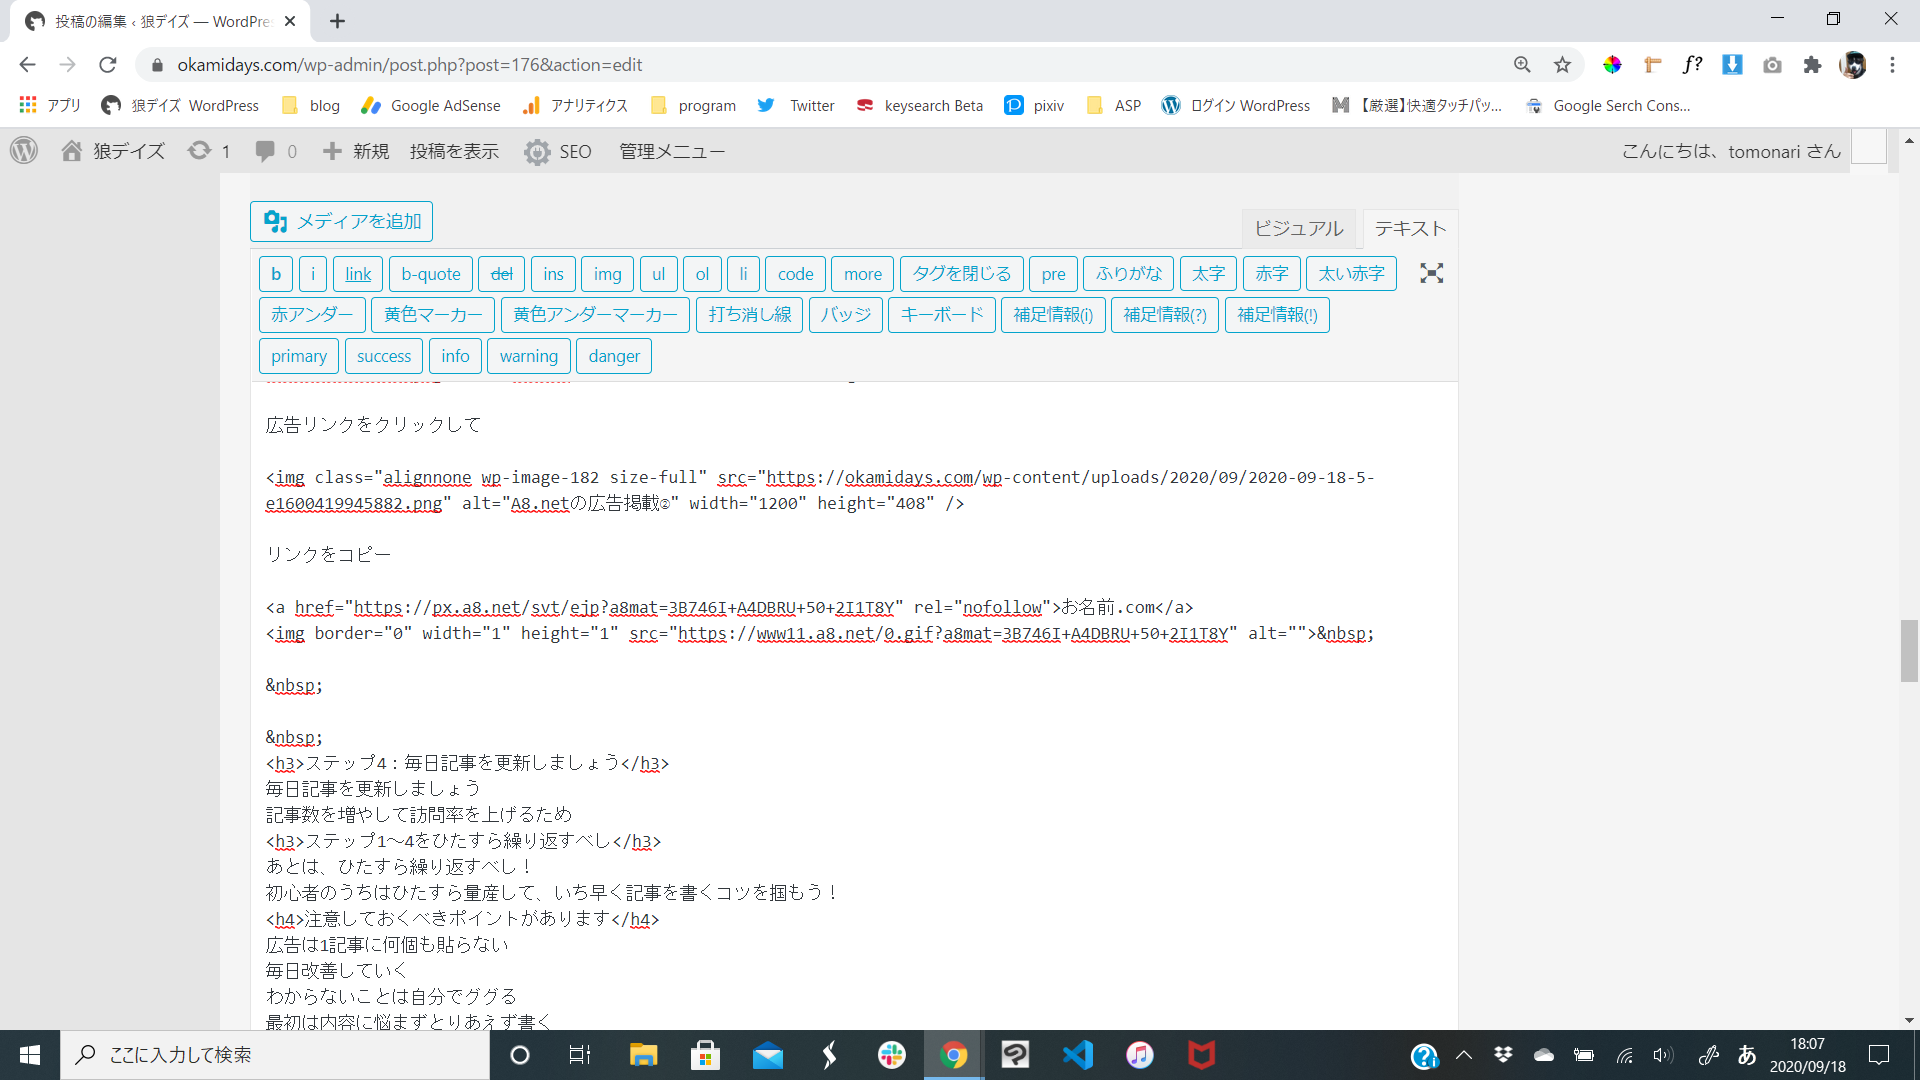Bookmark this page with the star icon

pos(1562,65)
